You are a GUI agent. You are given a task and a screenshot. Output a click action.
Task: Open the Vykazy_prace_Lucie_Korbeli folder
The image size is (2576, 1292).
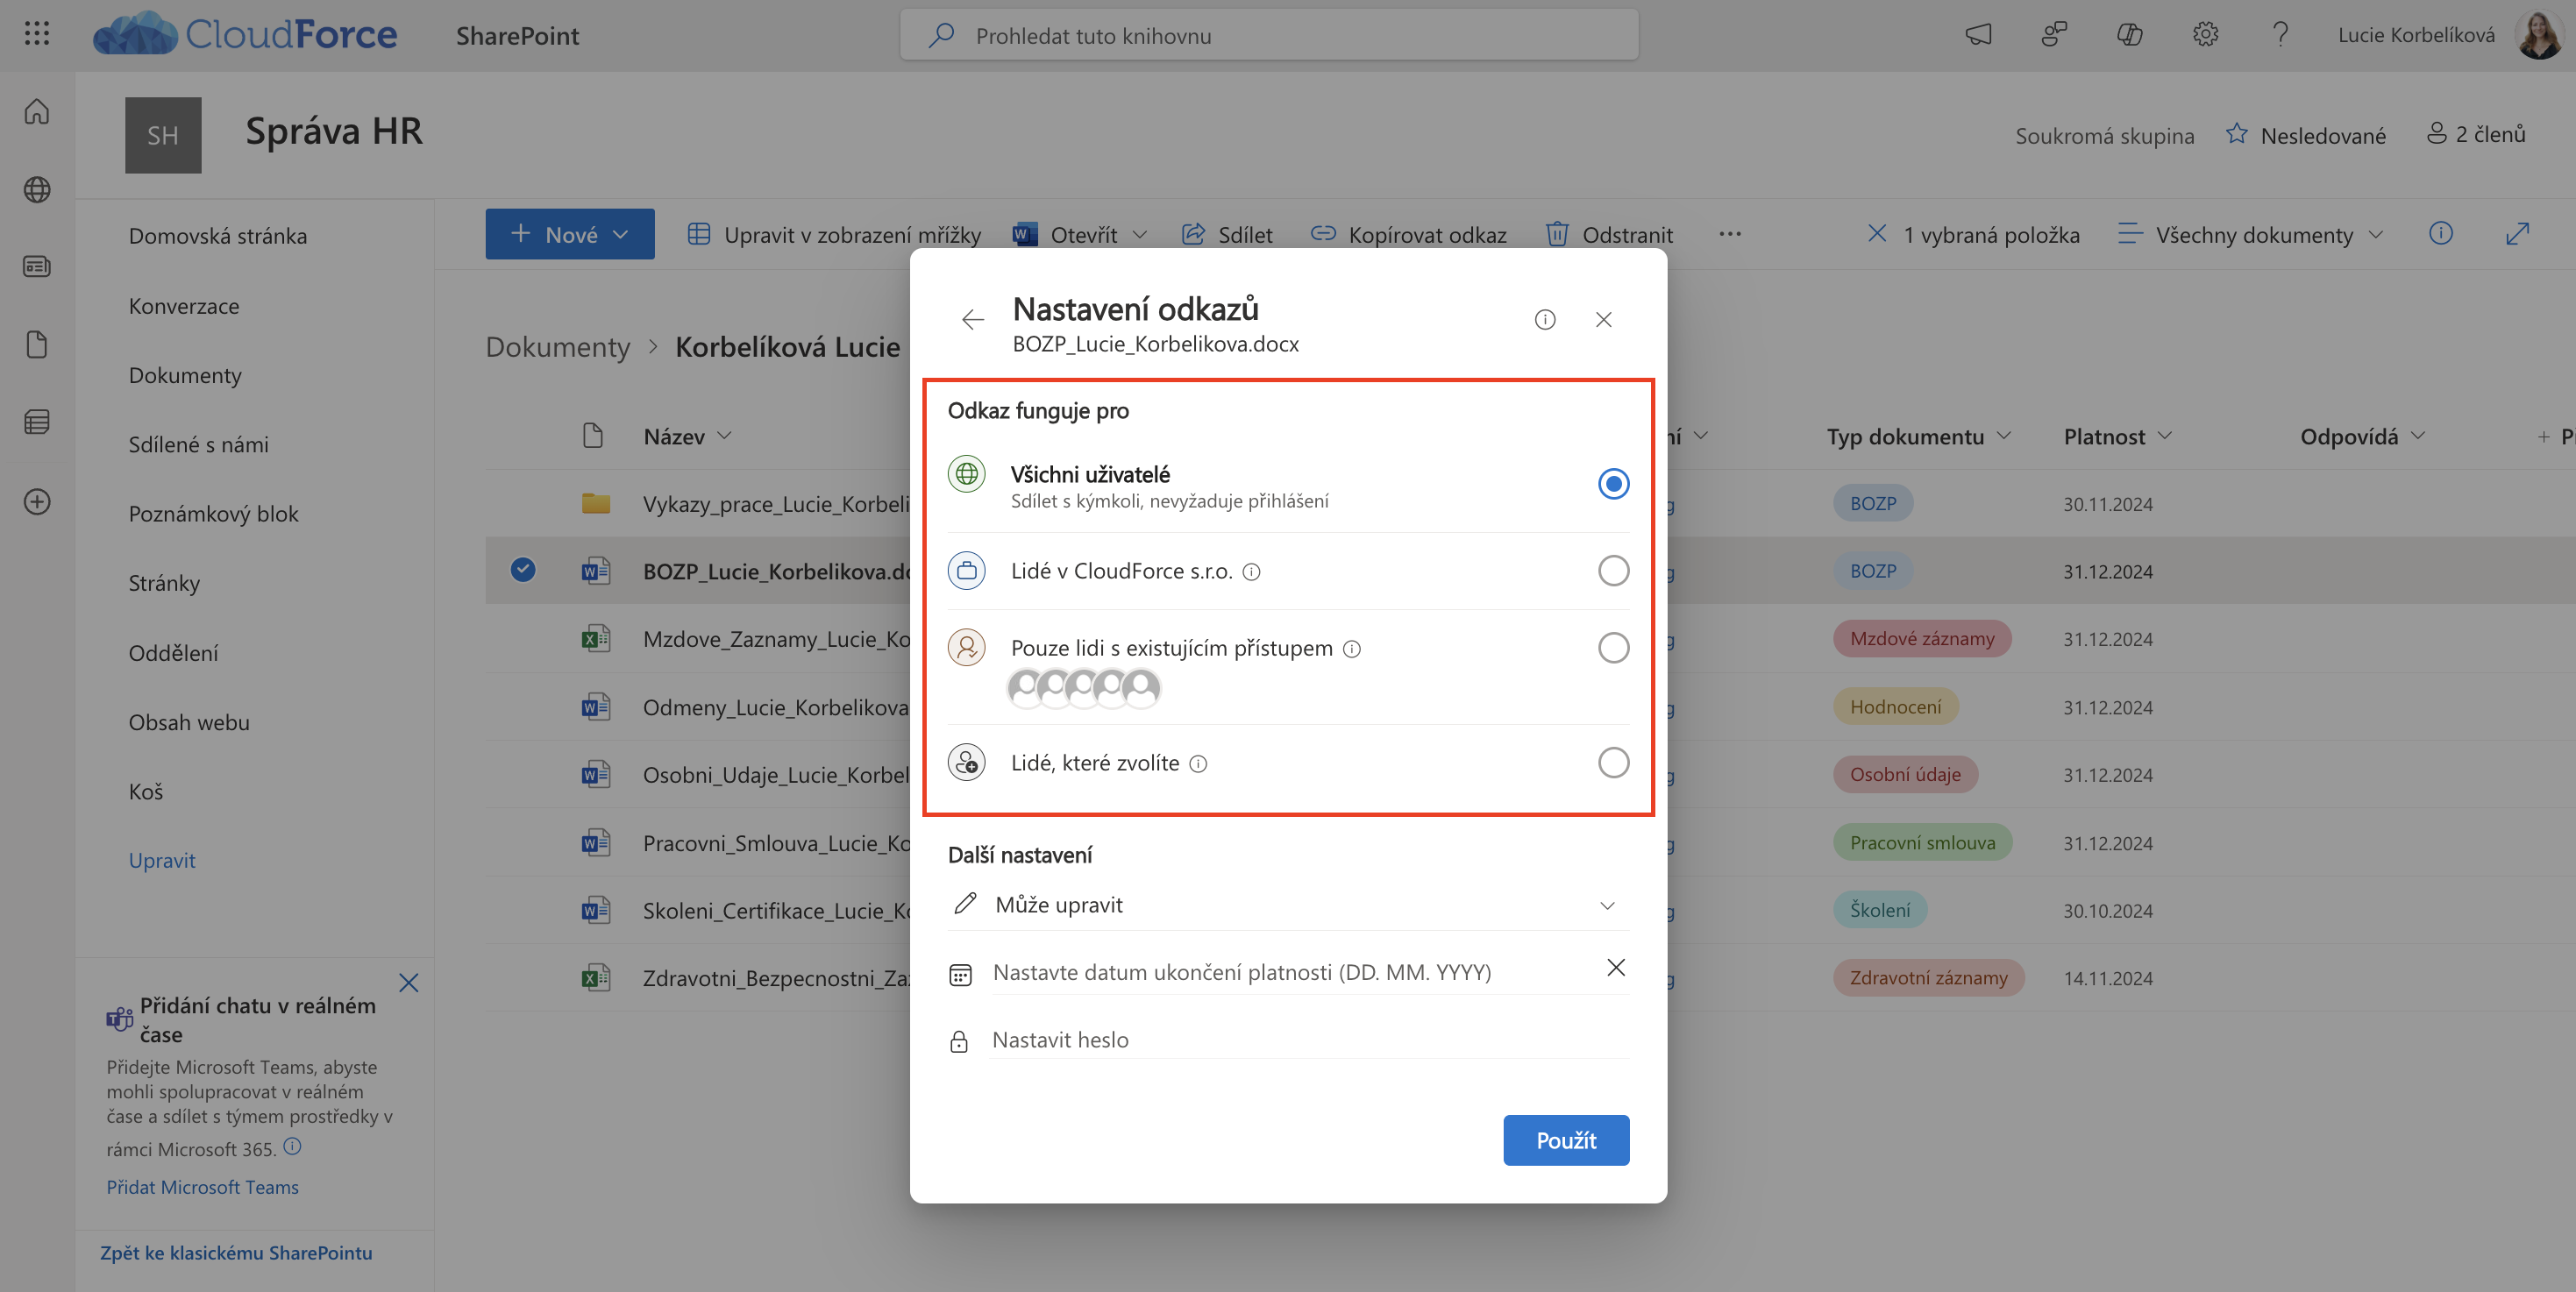click(776, 504)
